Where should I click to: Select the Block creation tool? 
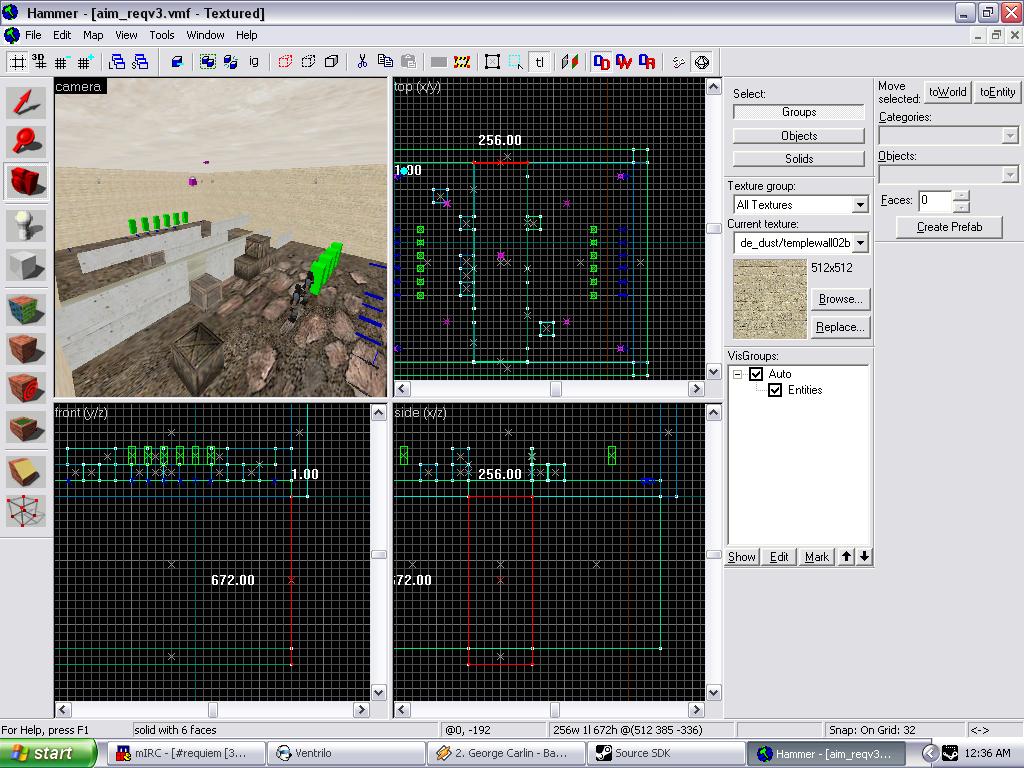27,266
